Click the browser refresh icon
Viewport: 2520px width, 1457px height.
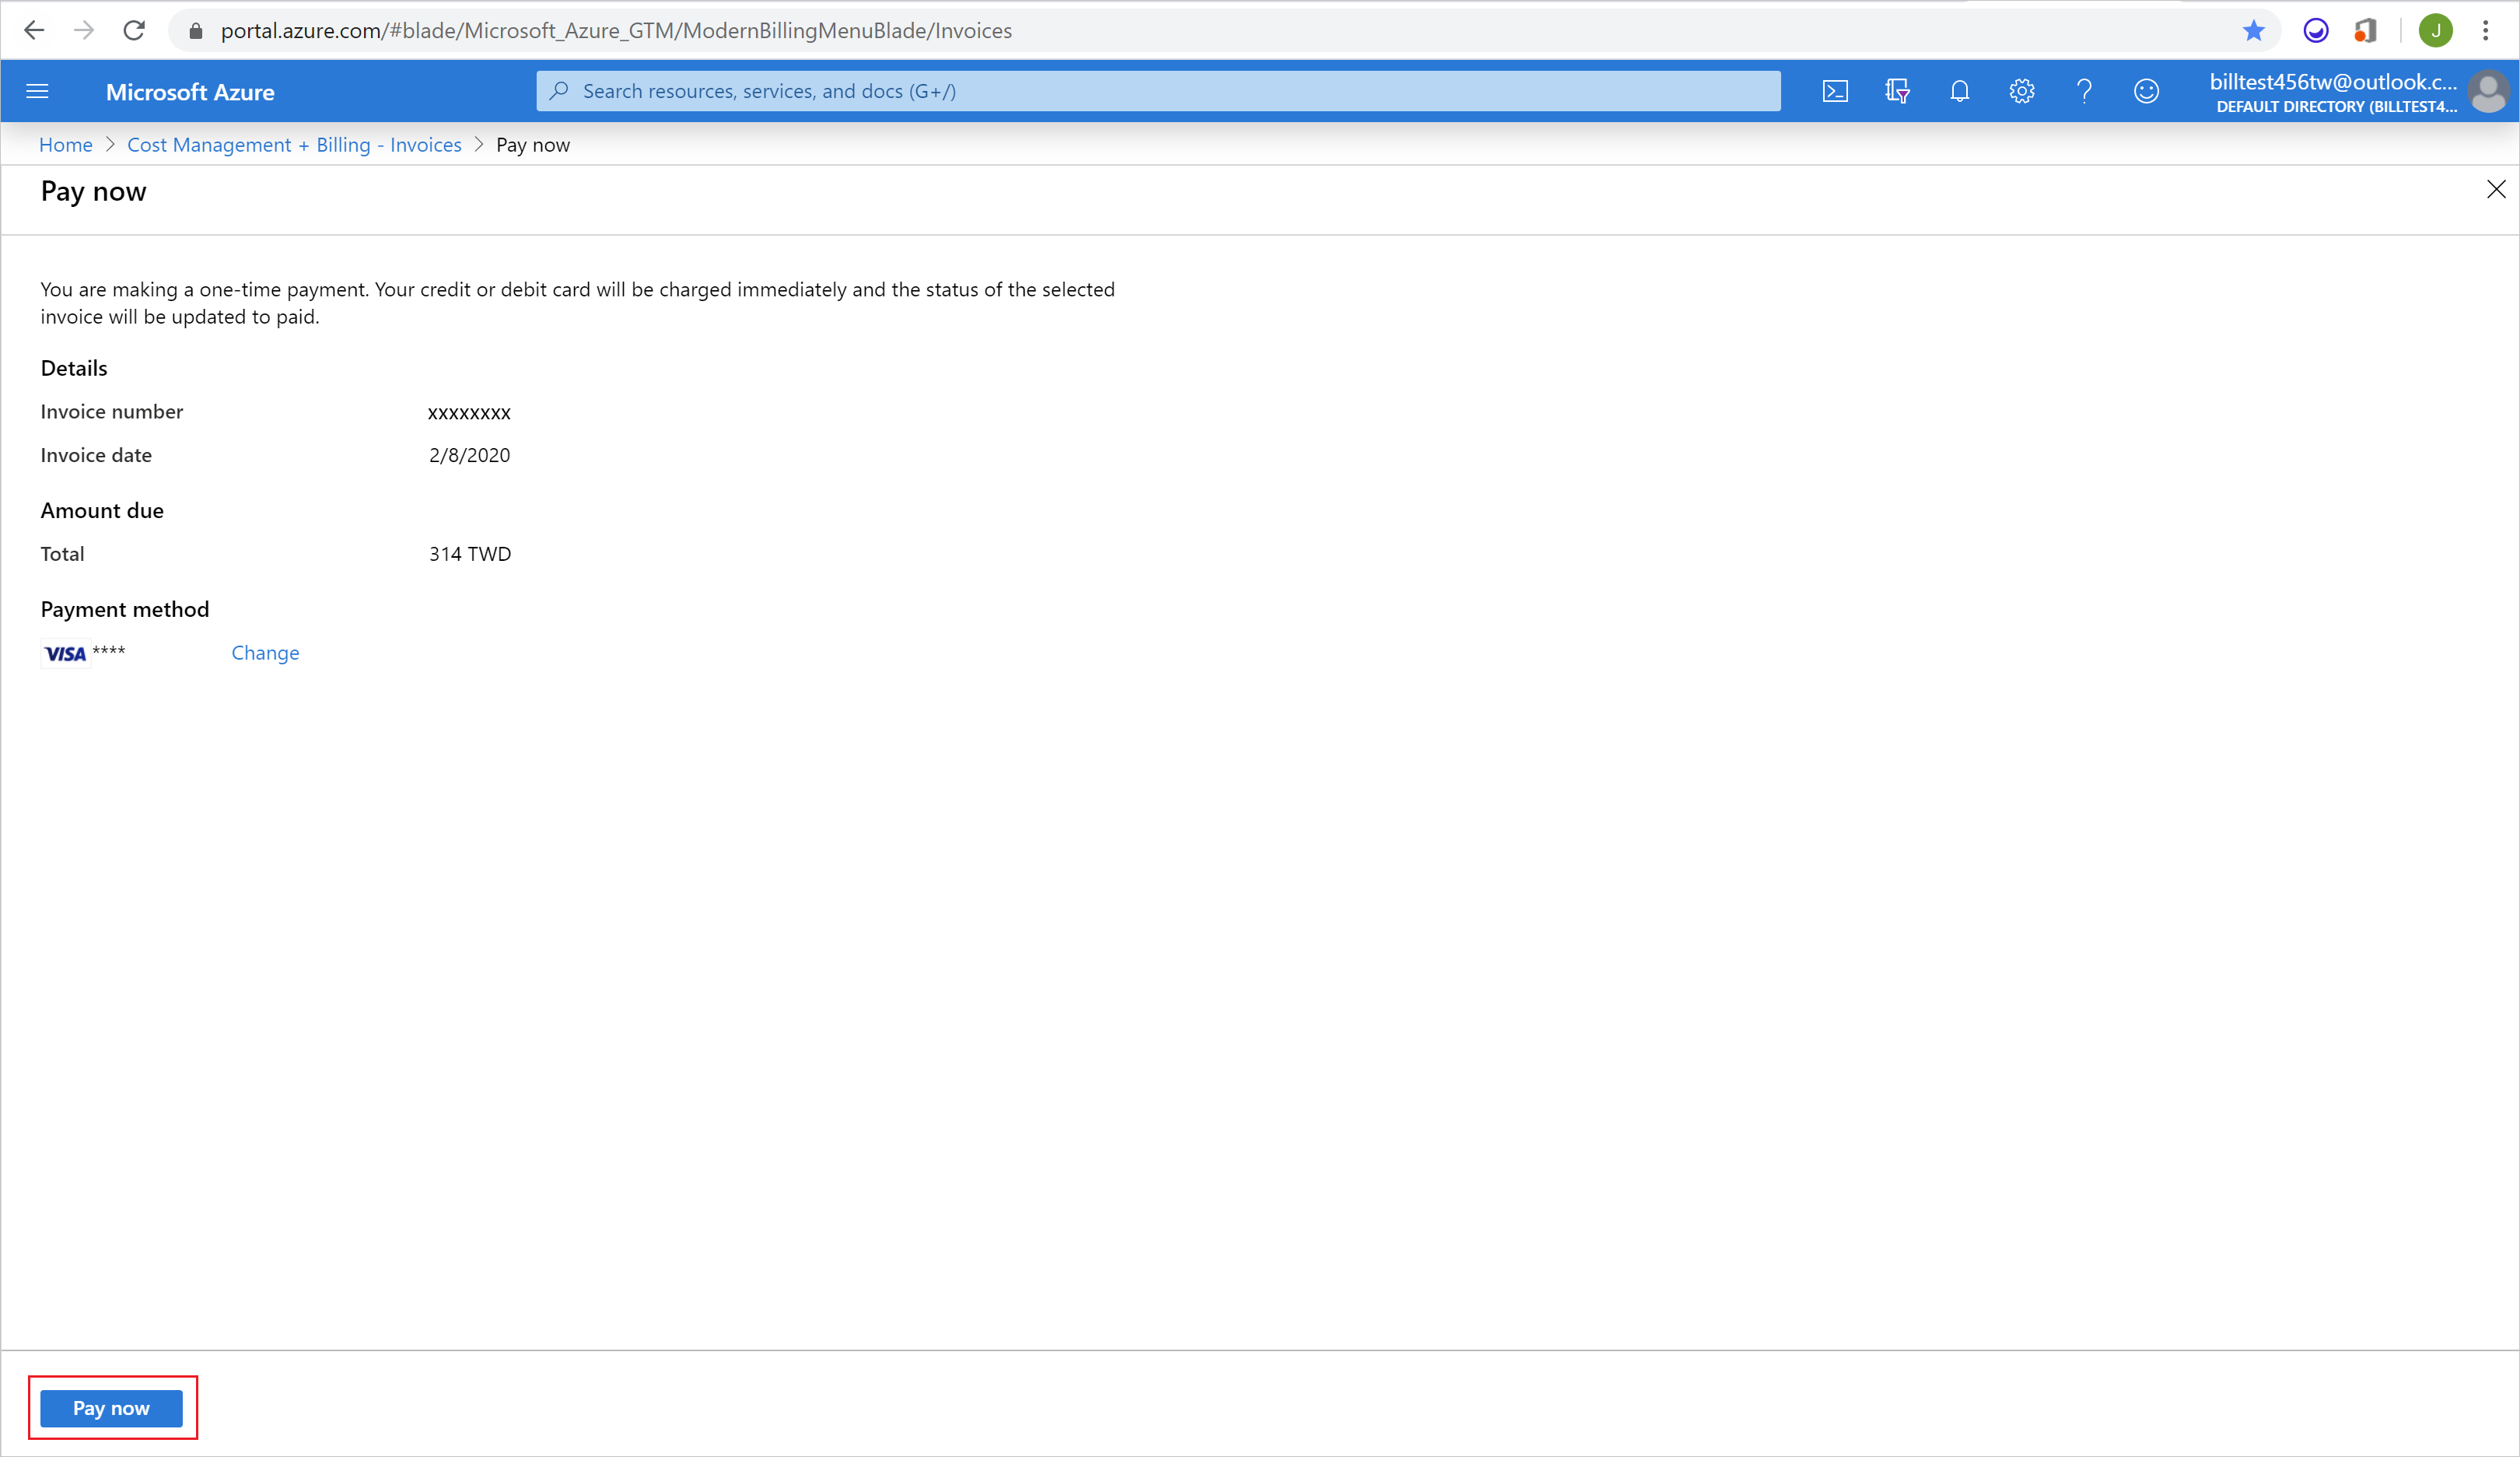[x=128, y=31]
